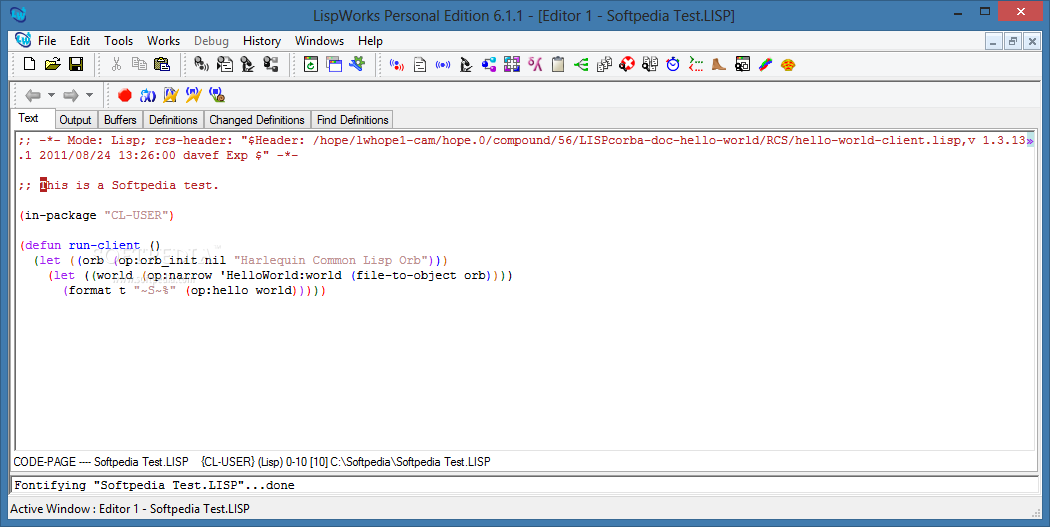Viewport: 1050px width, 527px height.
Task: Click the Macroexpand blue parentheses icon
Action: (x=147, y=95)
